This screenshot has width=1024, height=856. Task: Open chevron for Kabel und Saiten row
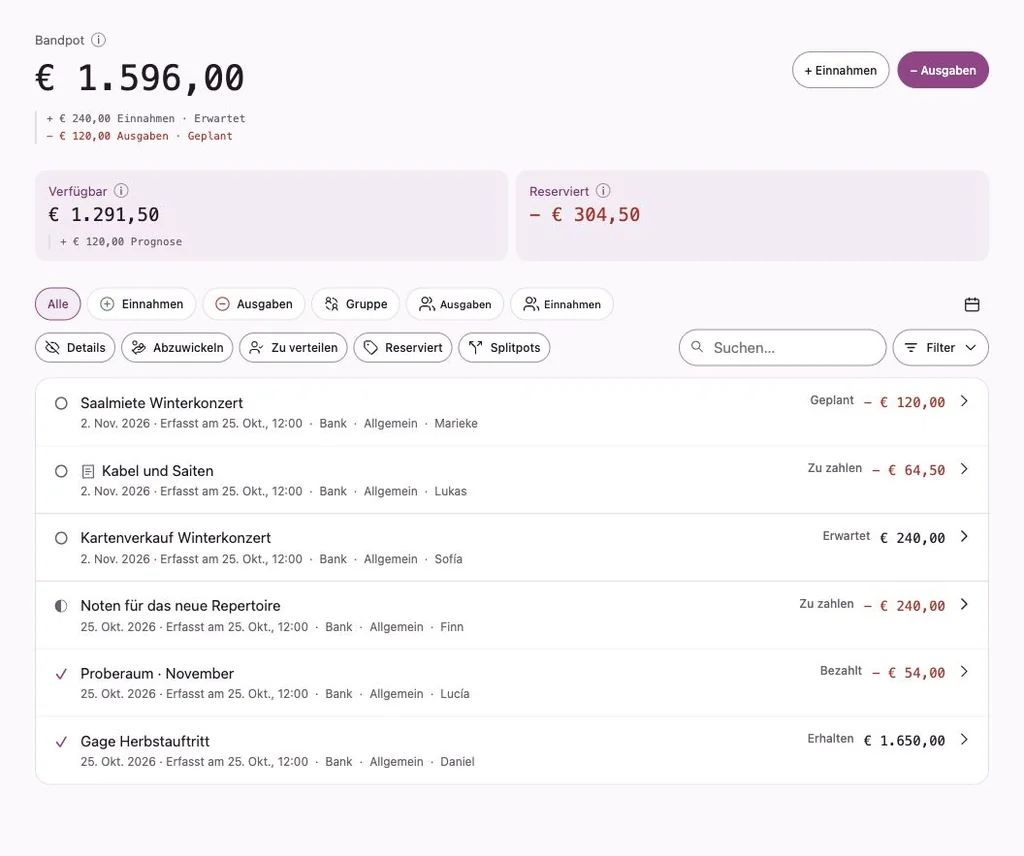coord(965,469)
